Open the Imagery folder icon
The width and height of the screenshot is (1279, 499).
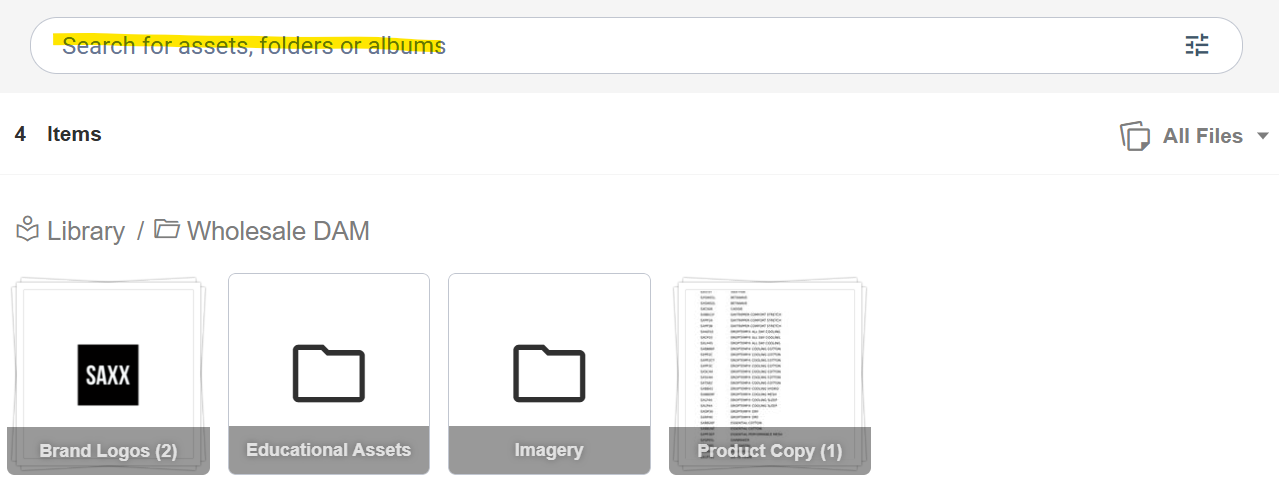click(548, 372)
